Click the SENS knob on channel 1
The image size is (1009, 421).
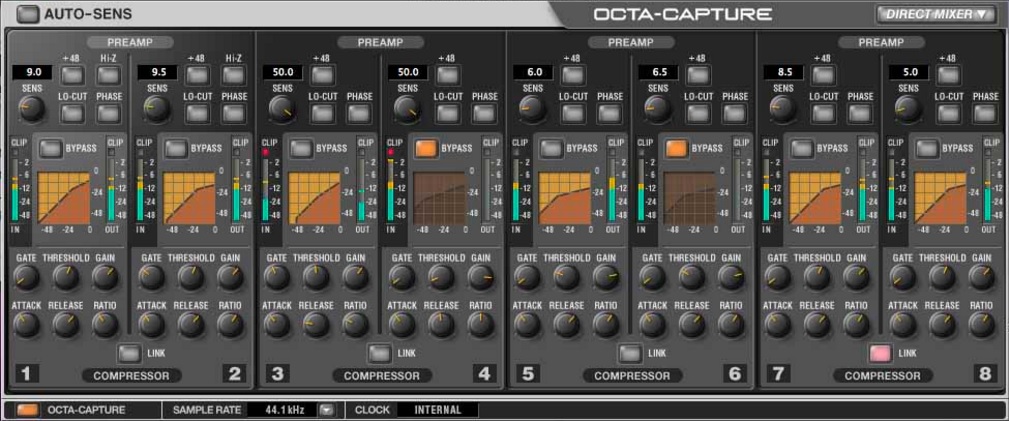point(32,109)
